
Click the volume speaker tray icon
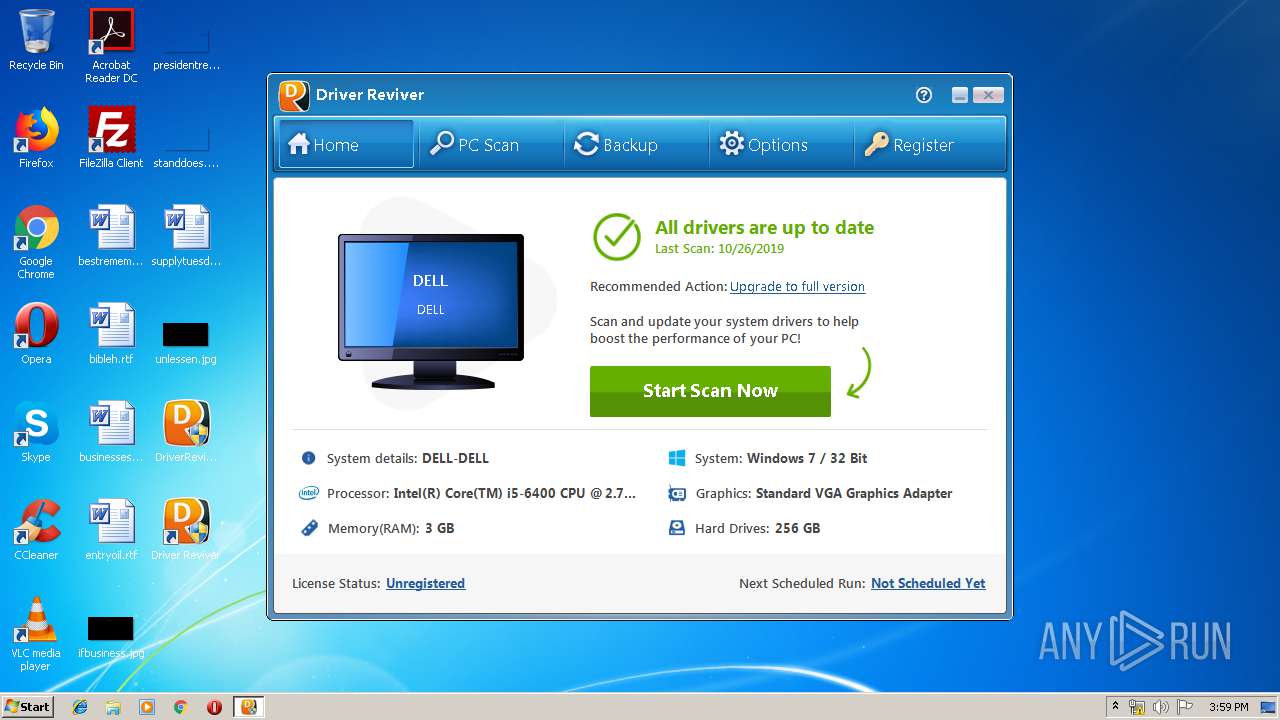click(x=1160, y=707)
